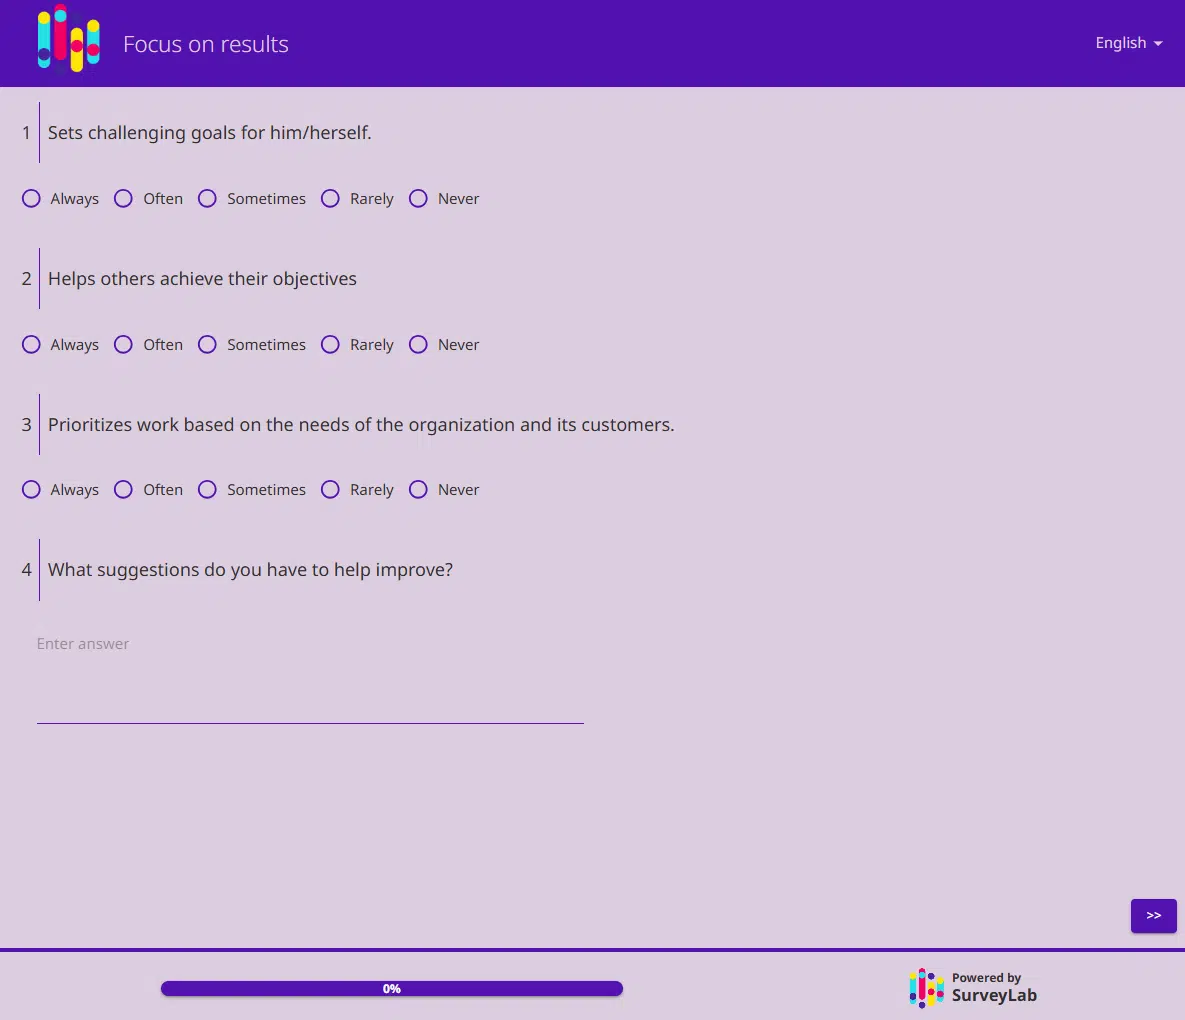Mark Never for question 3 prioritizes work
Image resolution: width=1185 pixels, height=1020 pixels.
[418, 490]
